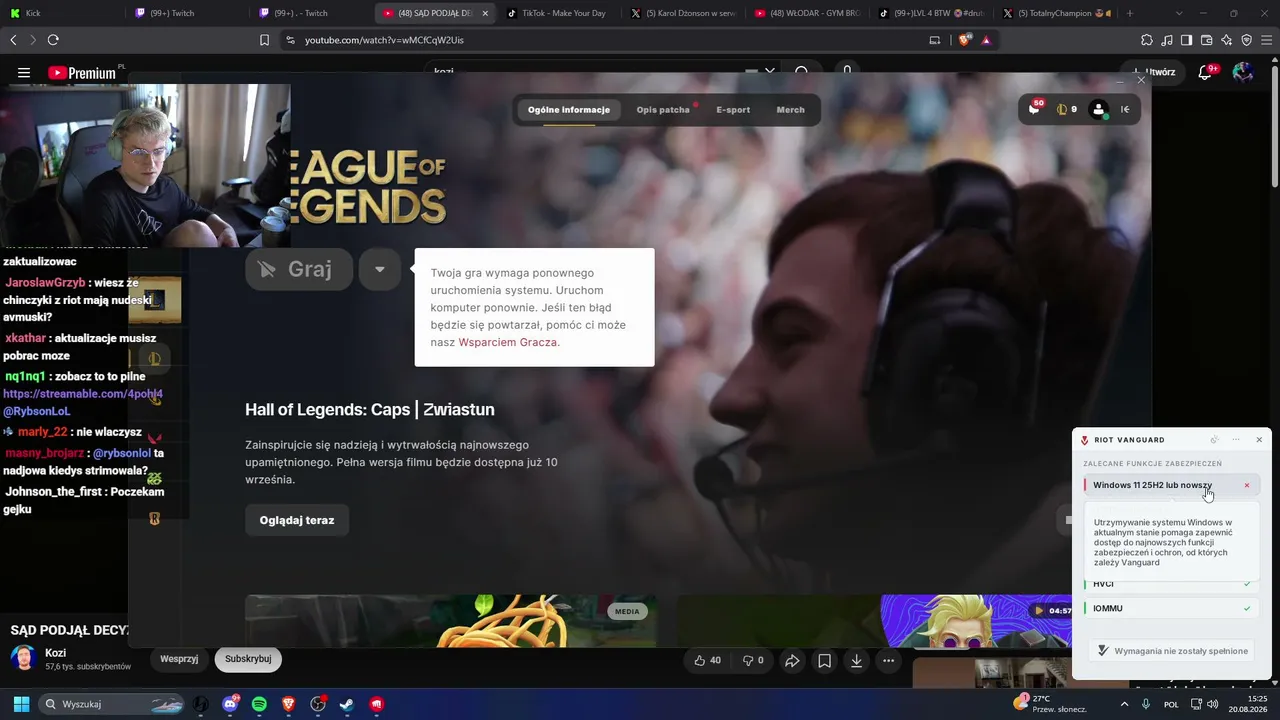Viewport: 1280px width, 720px height.
Task: Close the Riot Vanguard popup
Action: 1259,440
